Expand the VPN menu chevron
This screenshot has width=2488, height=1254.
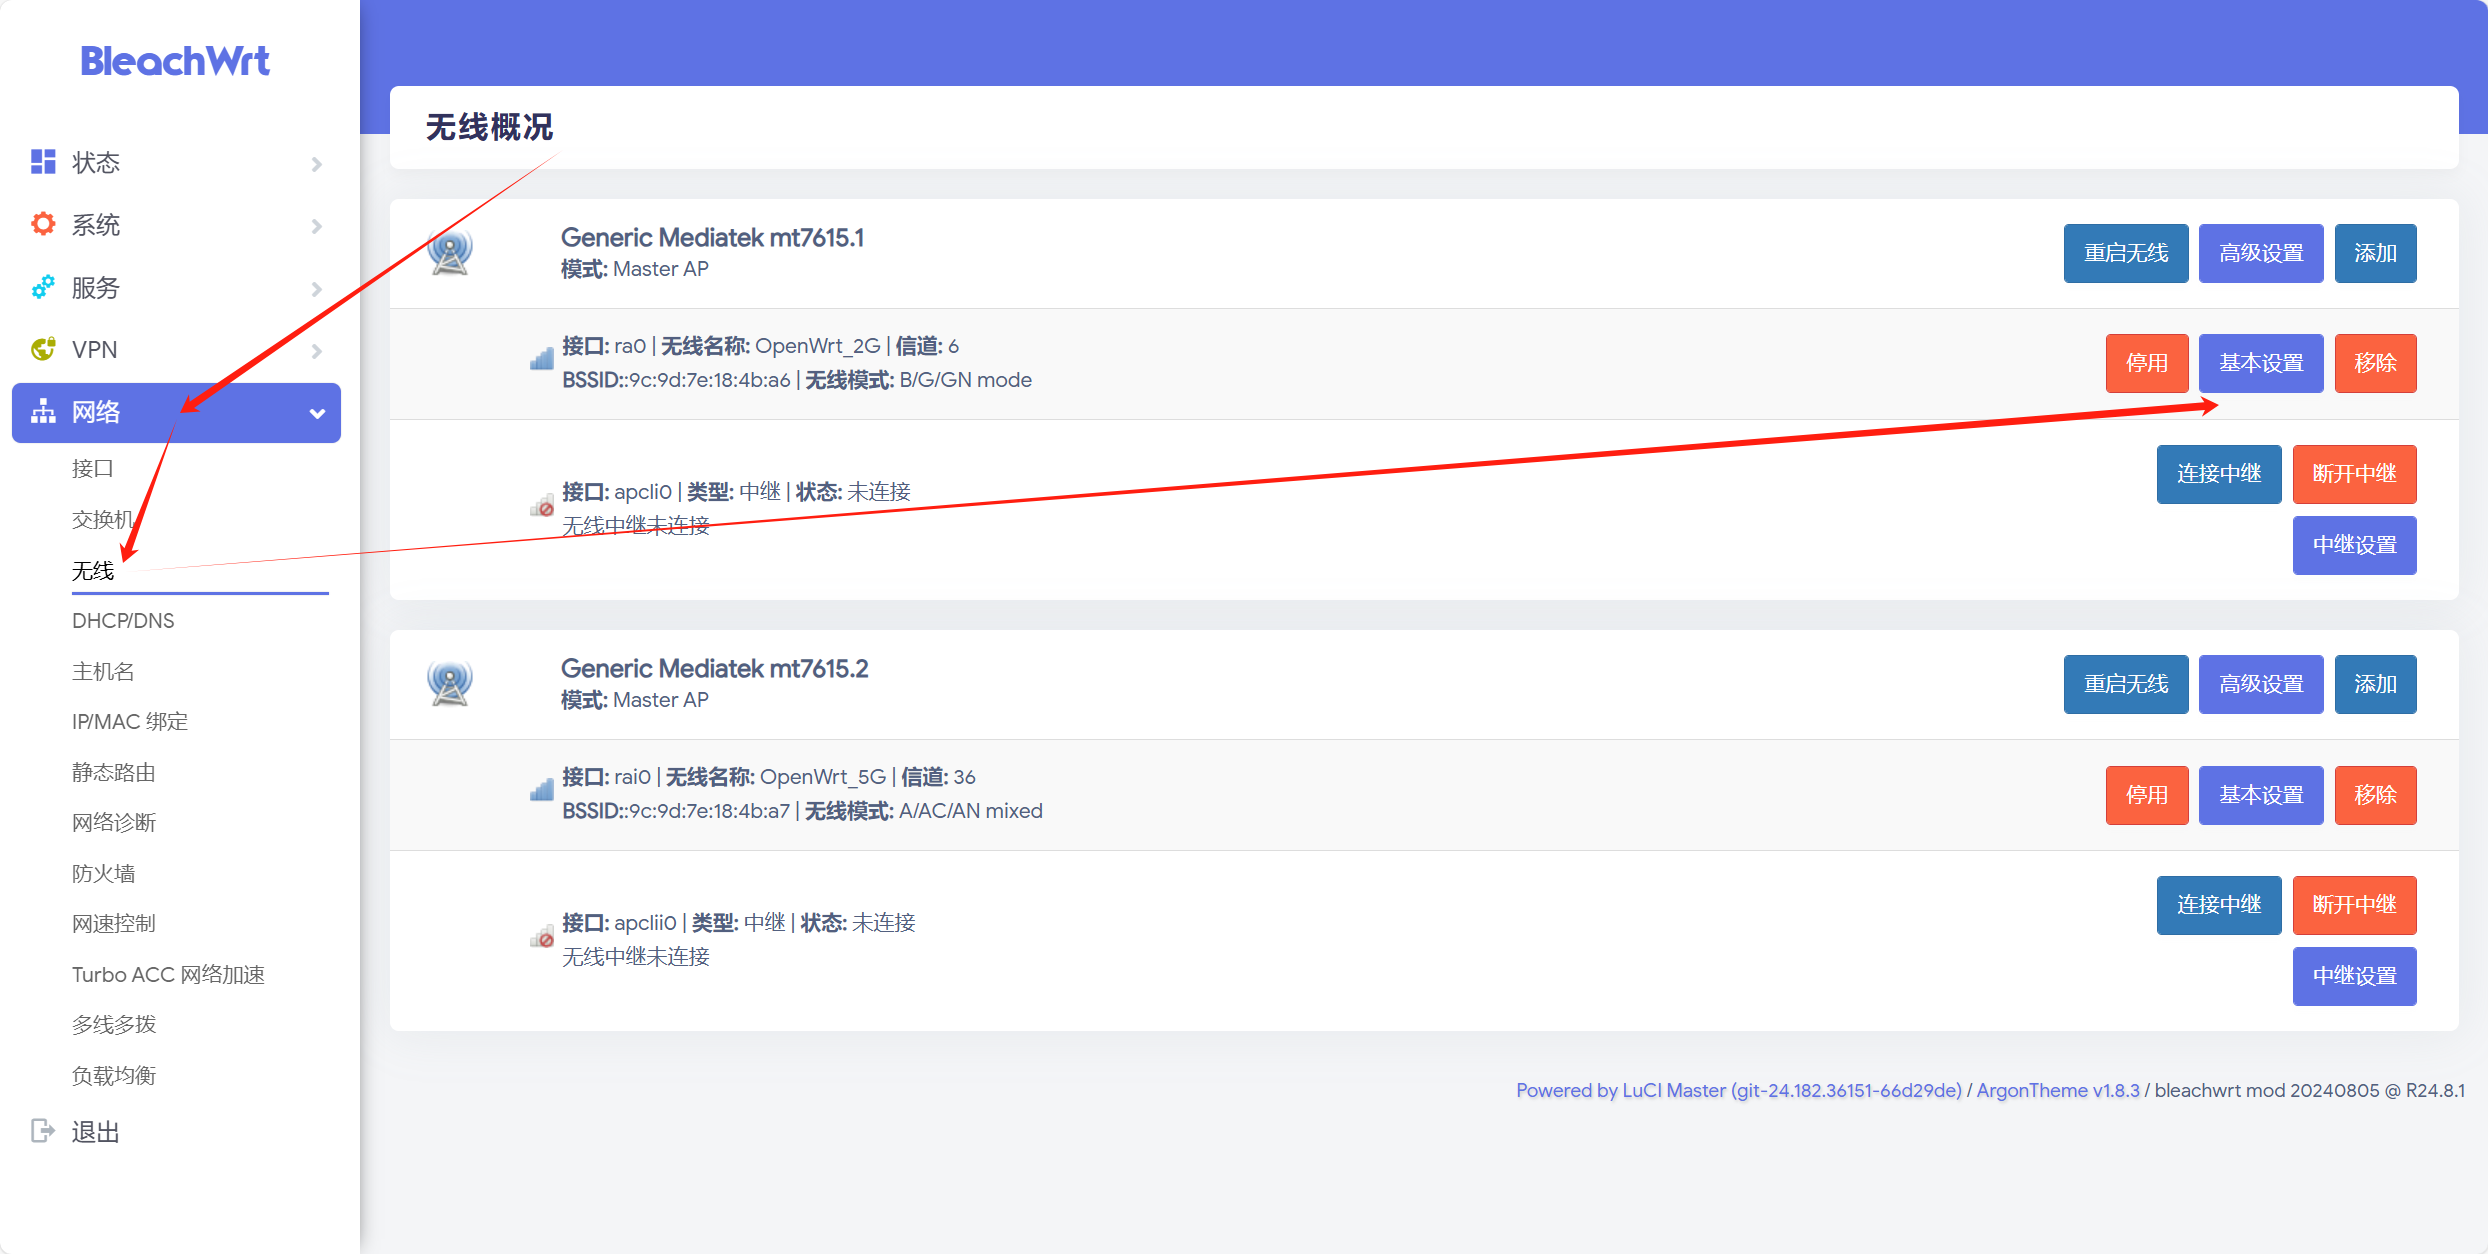click(x=317, y=351)
